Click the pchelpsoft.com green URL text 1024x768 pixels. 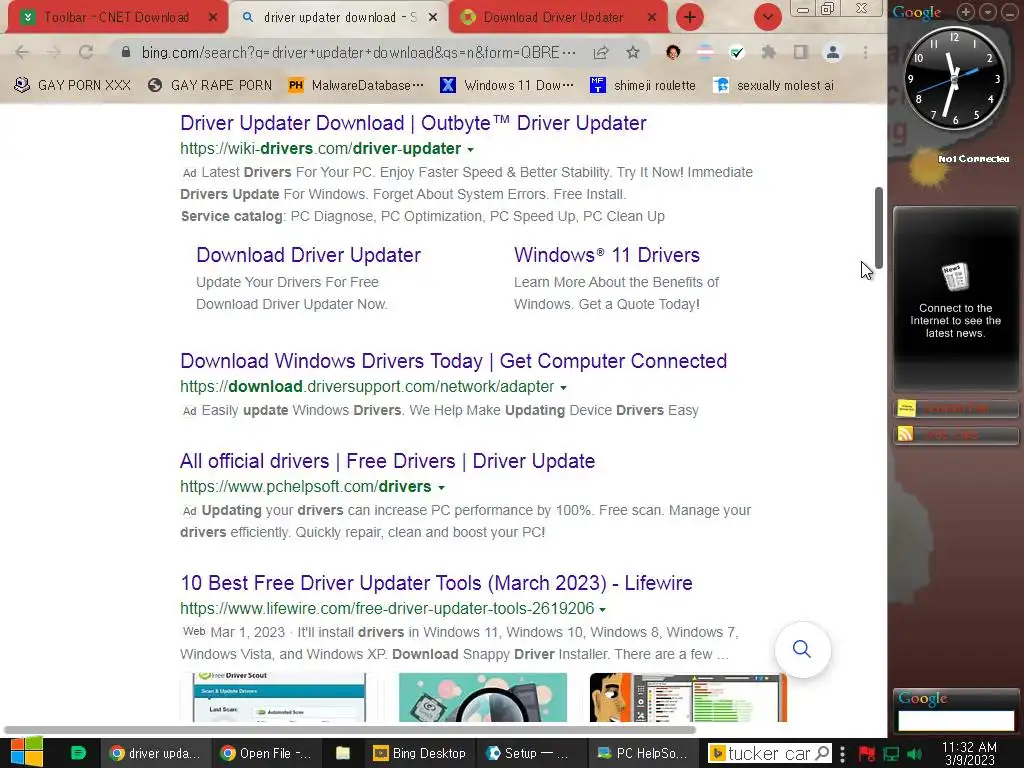click(x=306, y=487)
